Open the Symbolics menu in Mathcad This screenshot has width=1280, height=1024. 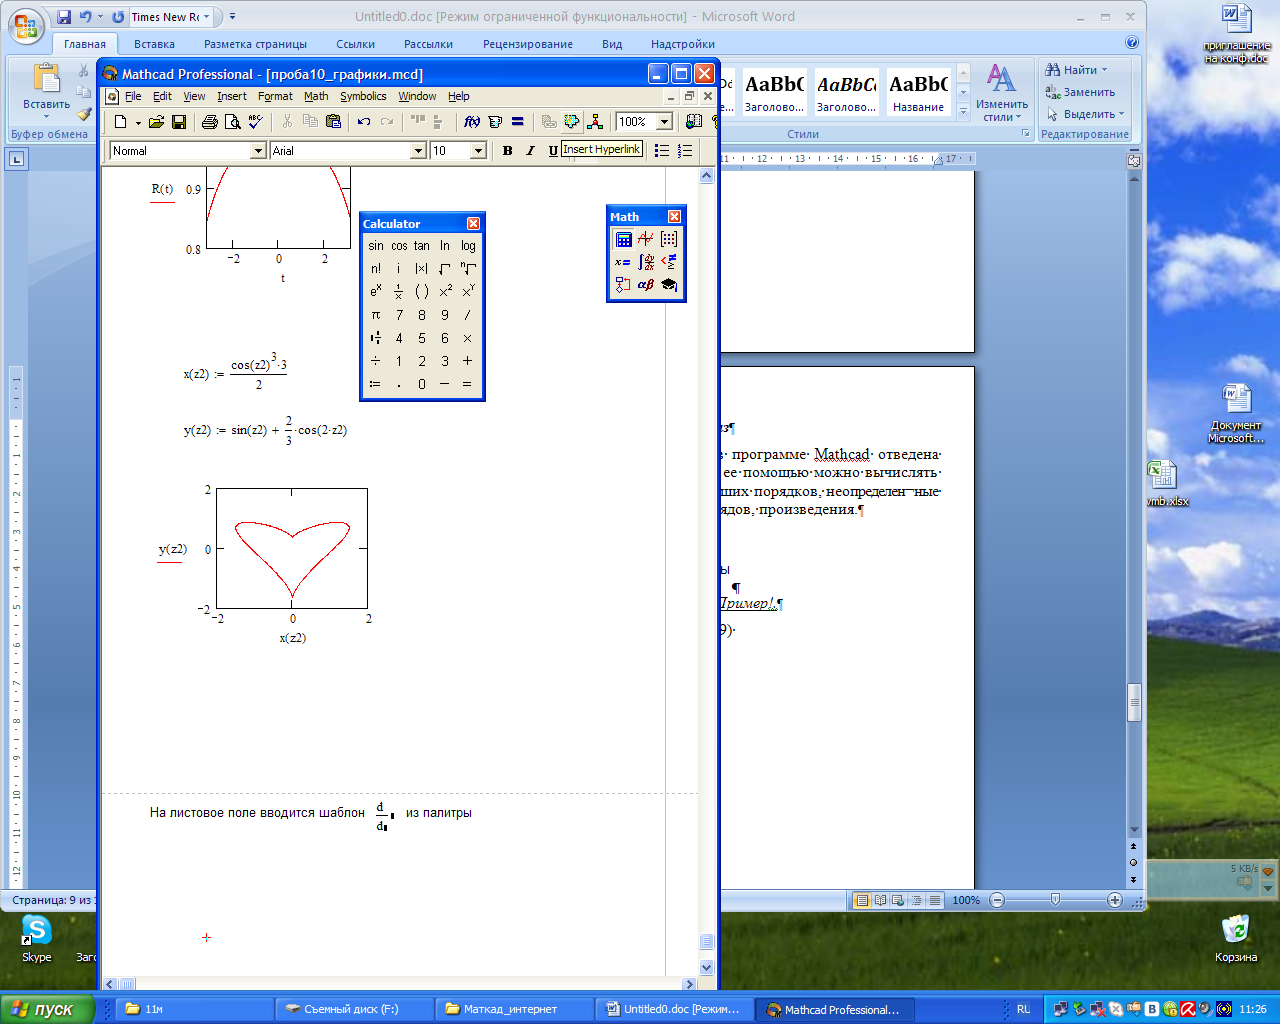[x=363, y=96]
